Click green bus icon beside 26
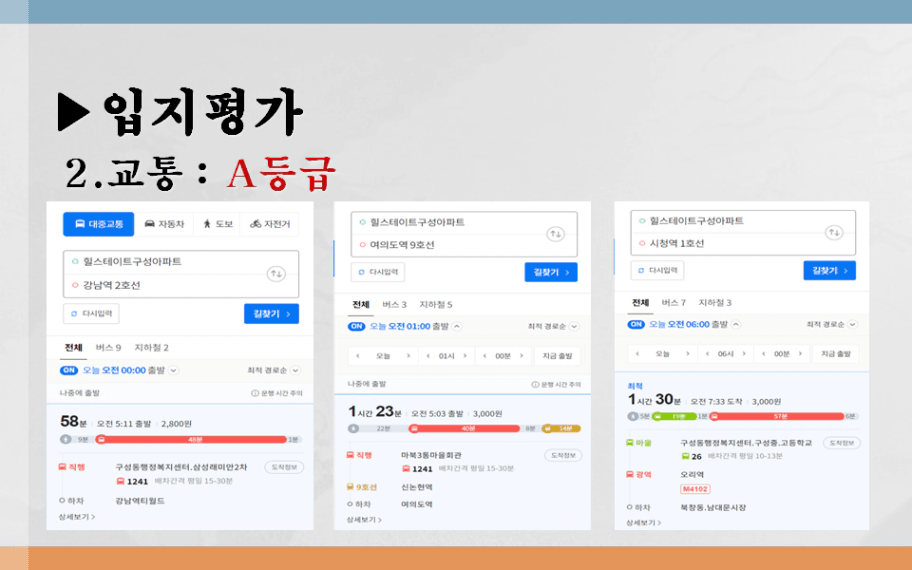Screen dimensions: 912x570 pyautogui.click(x=685, y=457)
